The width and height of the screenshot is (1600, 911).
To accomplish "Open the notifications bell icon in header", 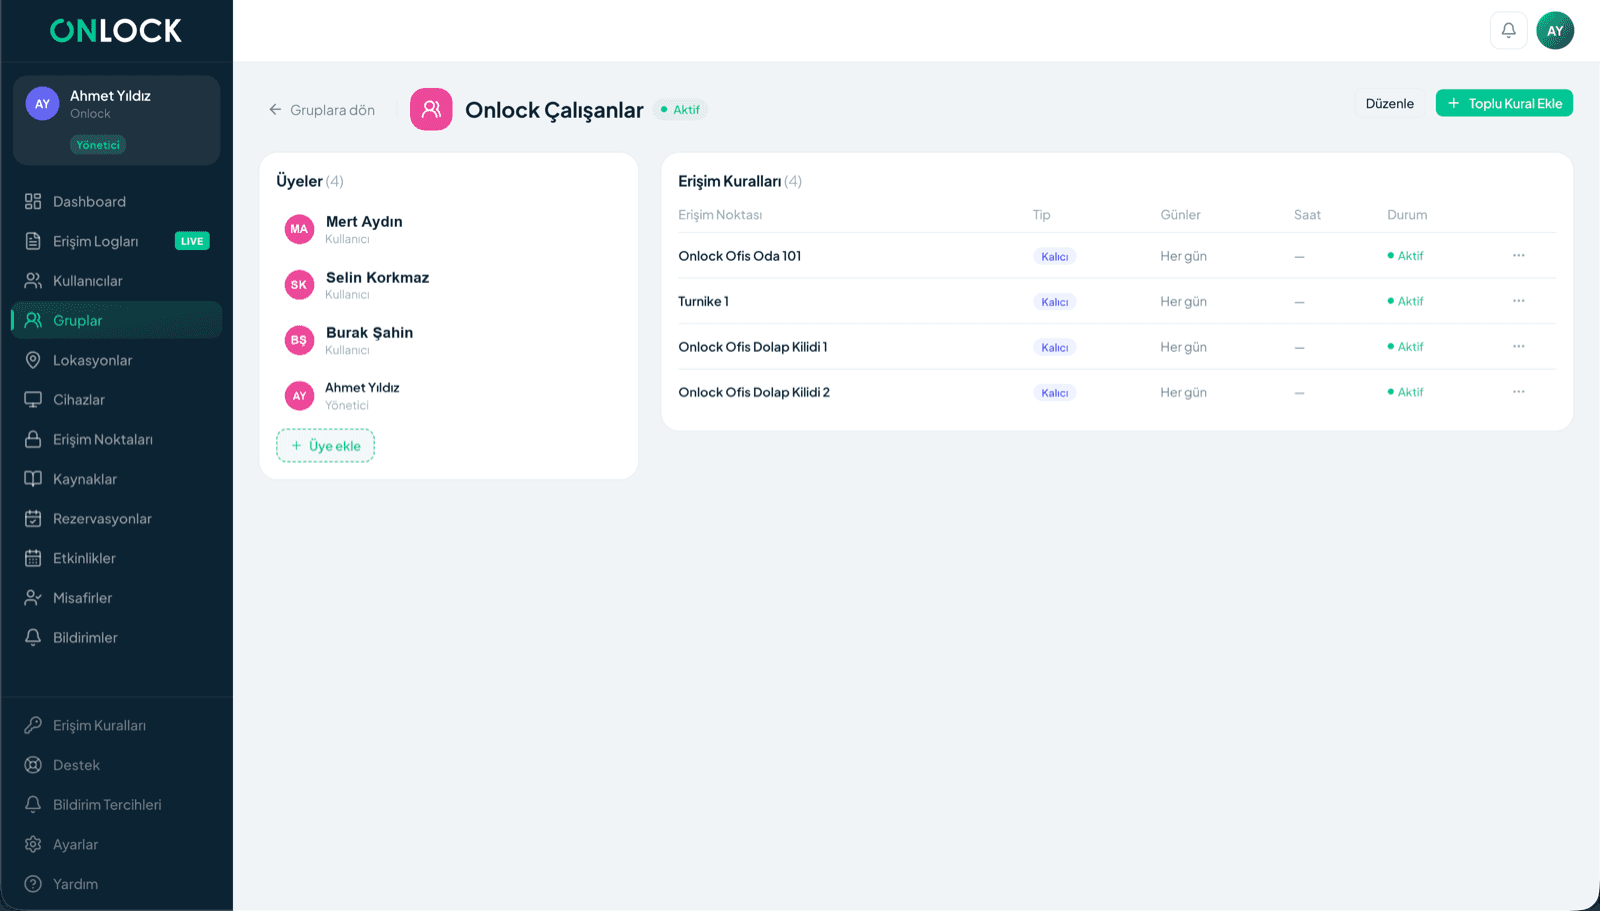I will coord(1508,30).
